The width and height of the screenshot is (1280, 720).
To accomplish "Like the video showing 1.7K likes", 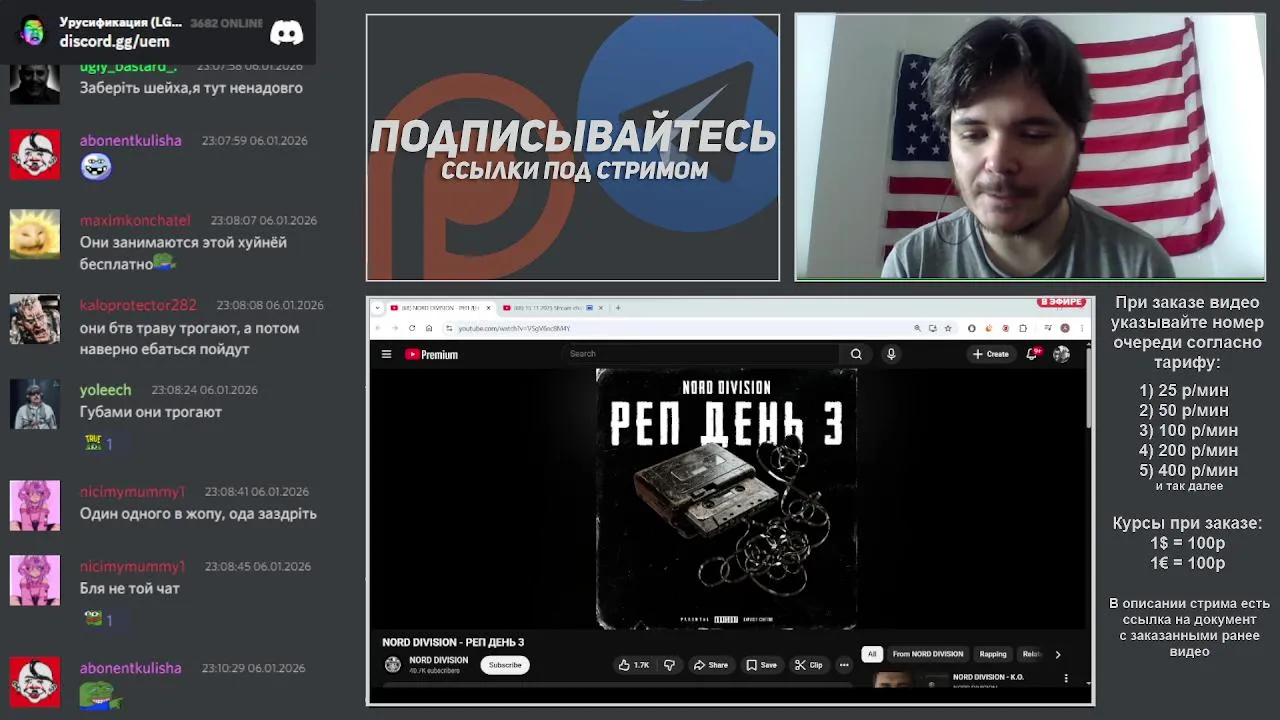I will [x=634, y=665].
